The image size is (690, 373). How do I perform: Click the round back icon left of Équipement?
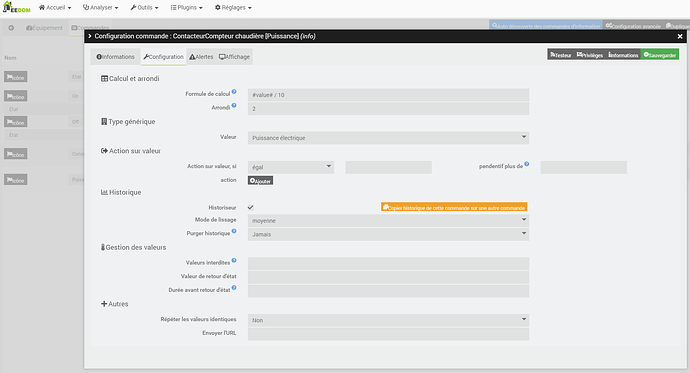click(11, 28)
